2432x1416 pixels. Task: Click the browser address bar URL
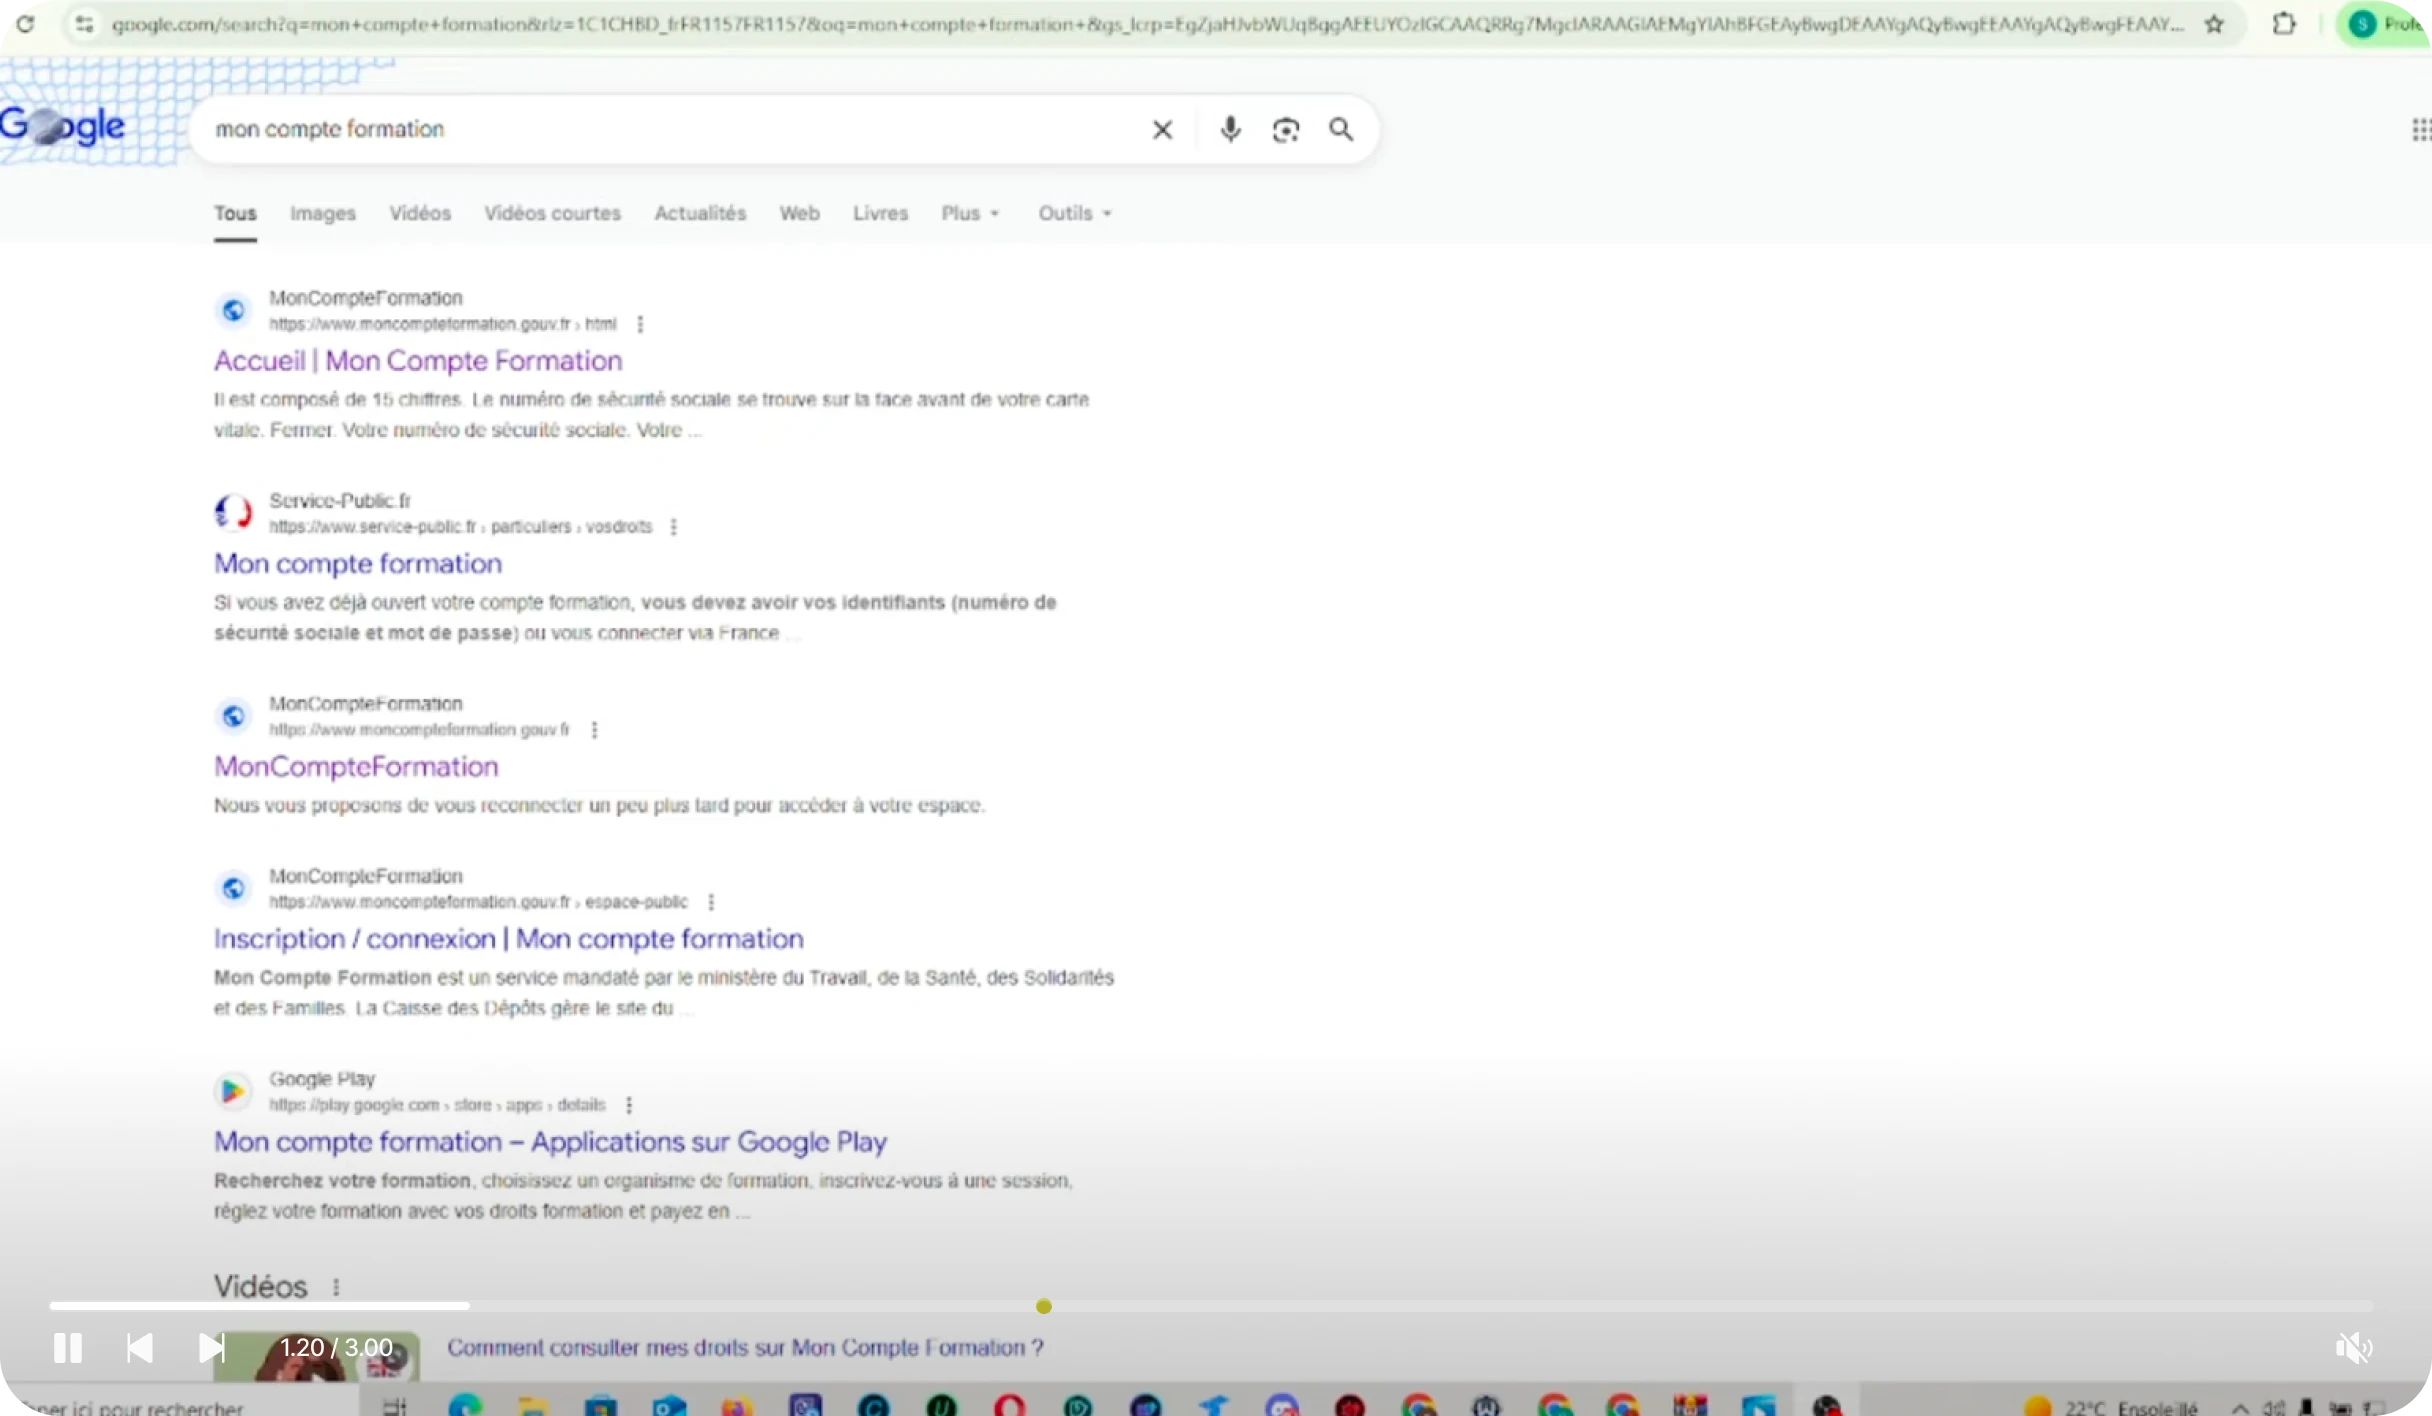1147,24
